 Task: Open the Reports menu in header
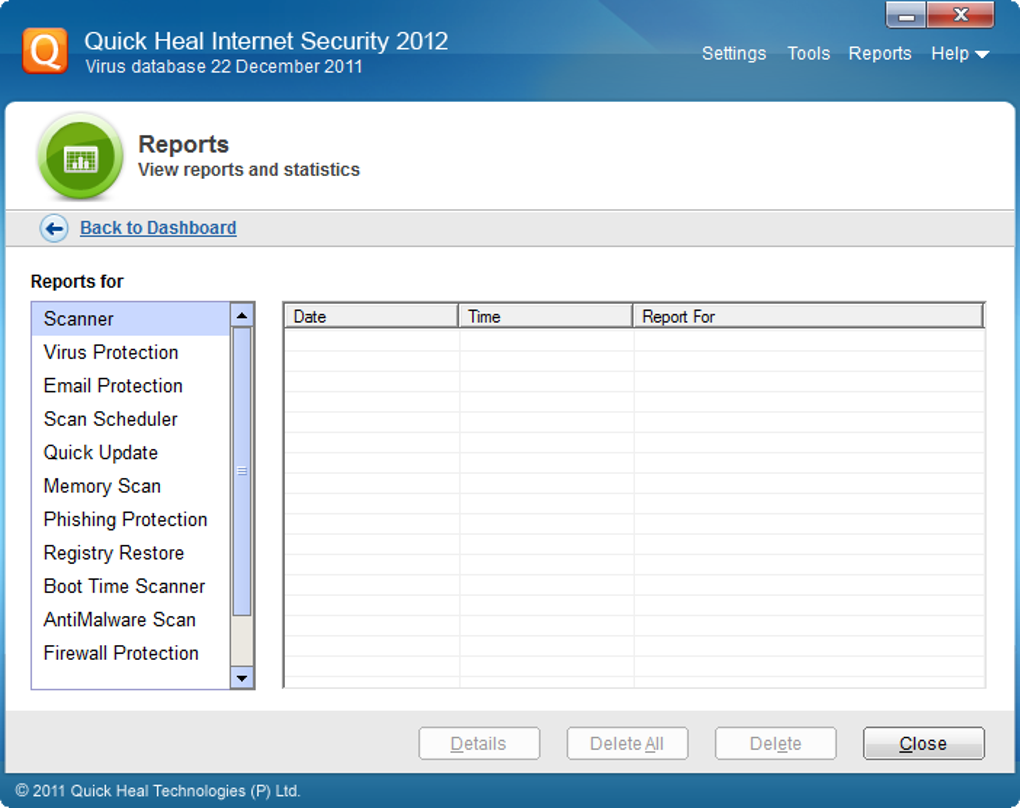coord(879,53)
